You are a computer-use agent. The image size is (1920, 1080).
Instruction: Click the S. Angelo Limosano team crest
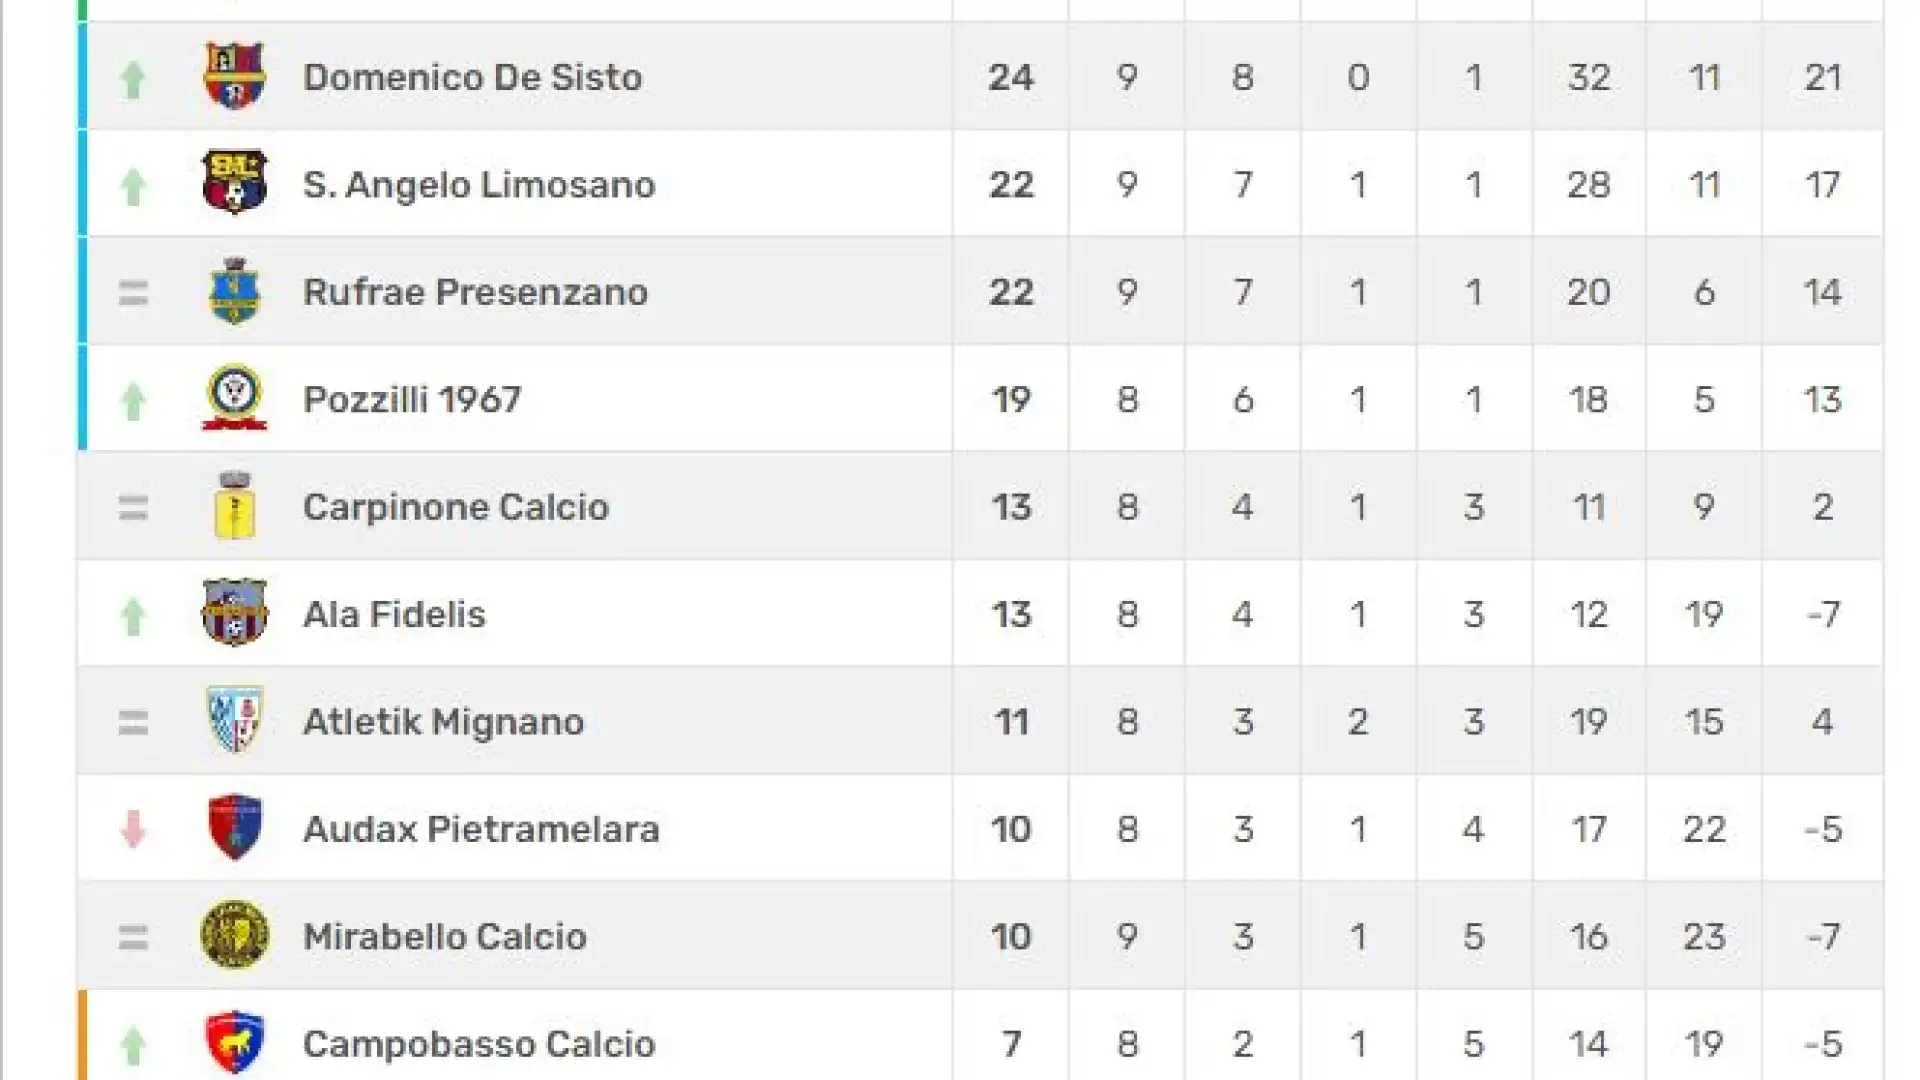[x=234, y=183]
